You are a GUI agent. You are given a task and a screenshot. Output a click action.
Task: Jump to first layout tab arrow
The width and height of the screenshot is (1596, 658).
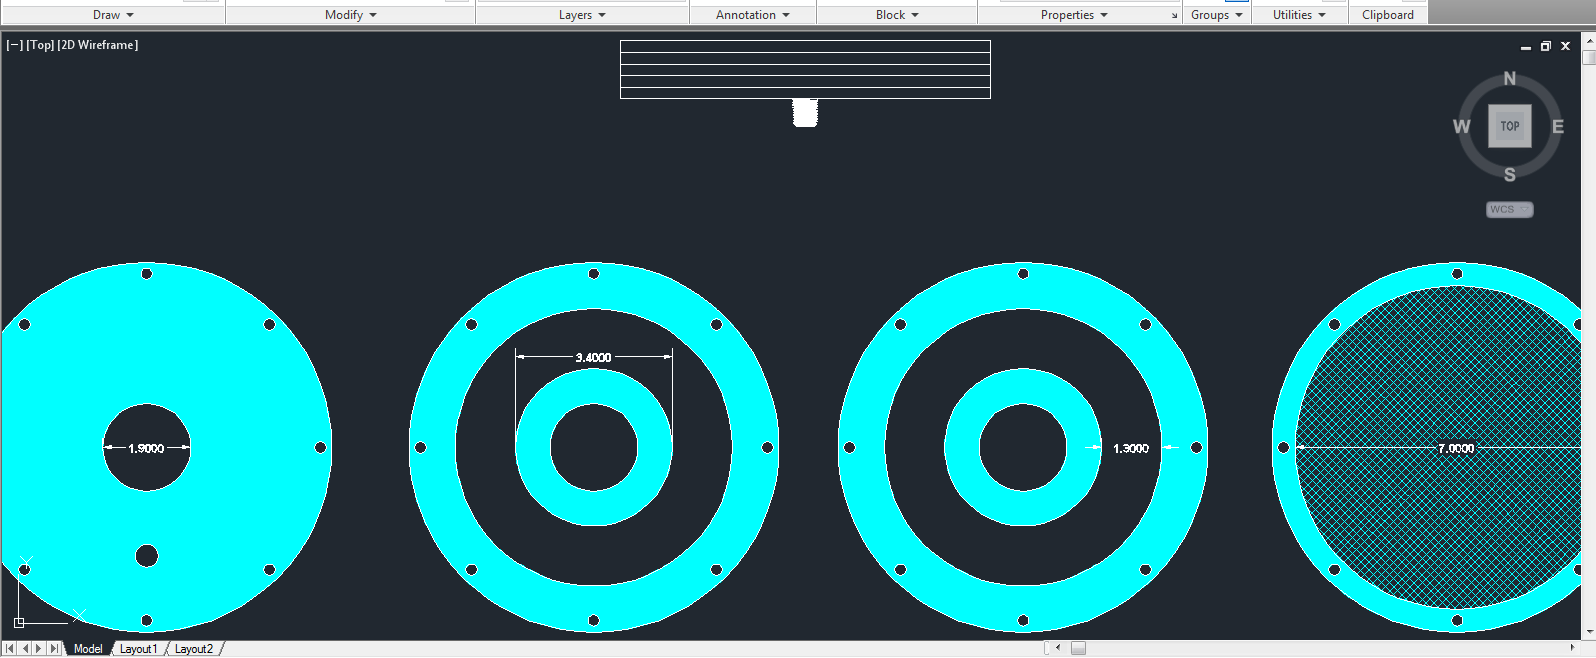coord(11,649)
